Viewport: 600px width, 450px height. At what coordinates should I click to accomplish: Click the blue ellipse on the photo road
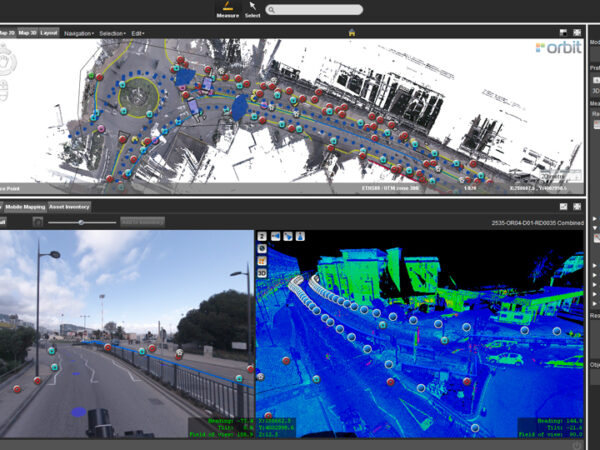pyautogui.click(x=78, y=412)
